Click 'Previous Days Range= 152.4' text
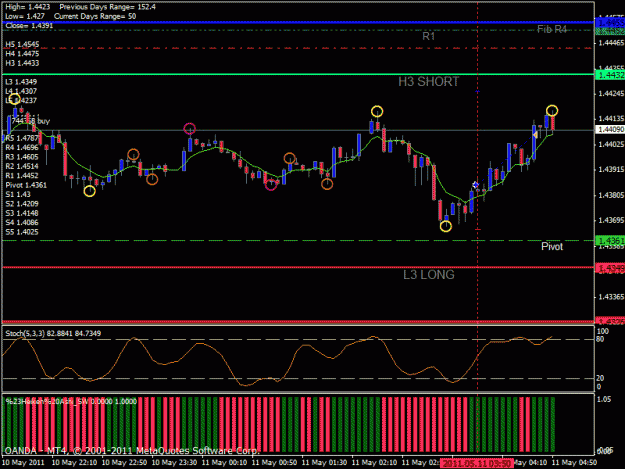 (x=108, y=7)
